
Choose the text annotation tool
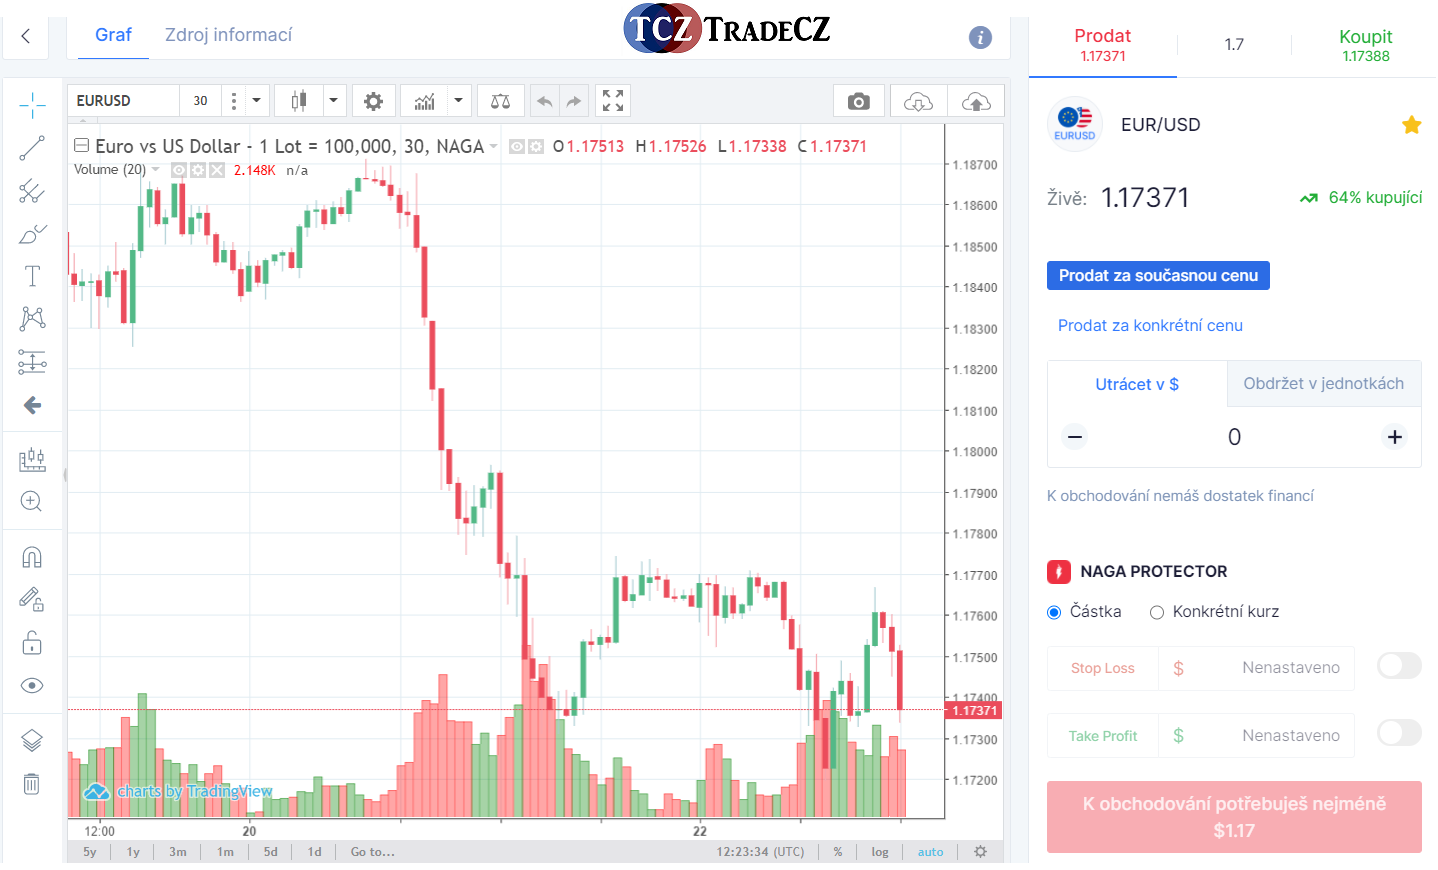[32, 276]
